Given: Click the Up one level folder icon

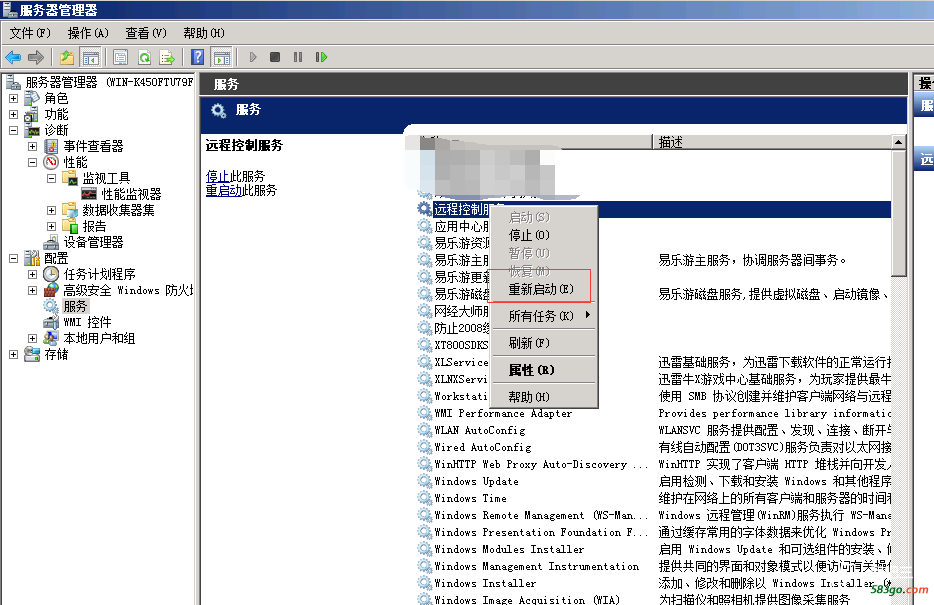Looking at the screenshot, I should (67, 57).
